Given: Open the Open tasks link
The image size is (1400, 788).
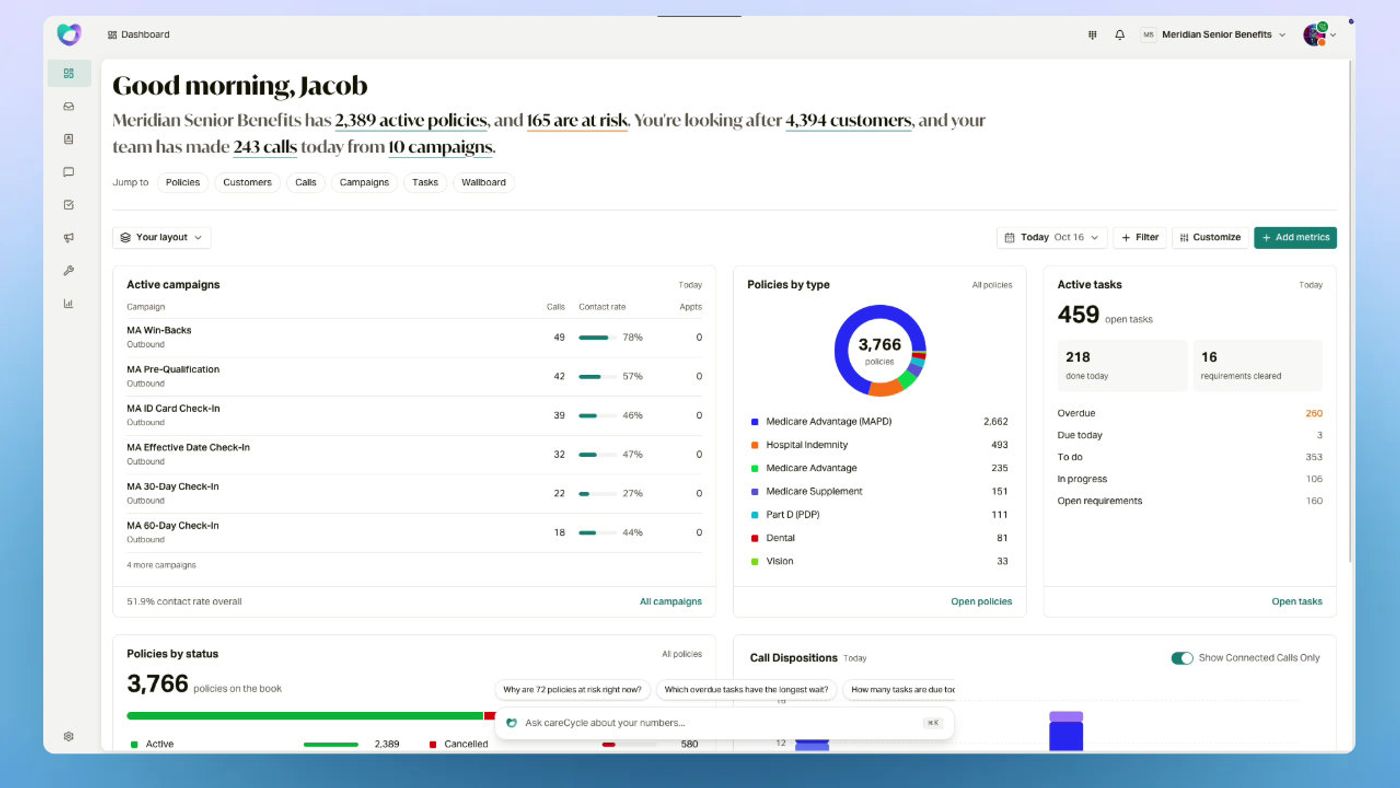Looking at the screenshot, I should (1297, 602).
